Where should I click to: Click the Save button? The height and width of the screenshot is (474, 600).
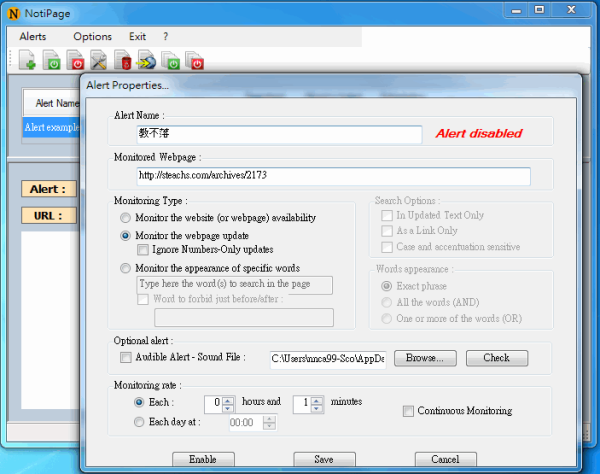324,459
